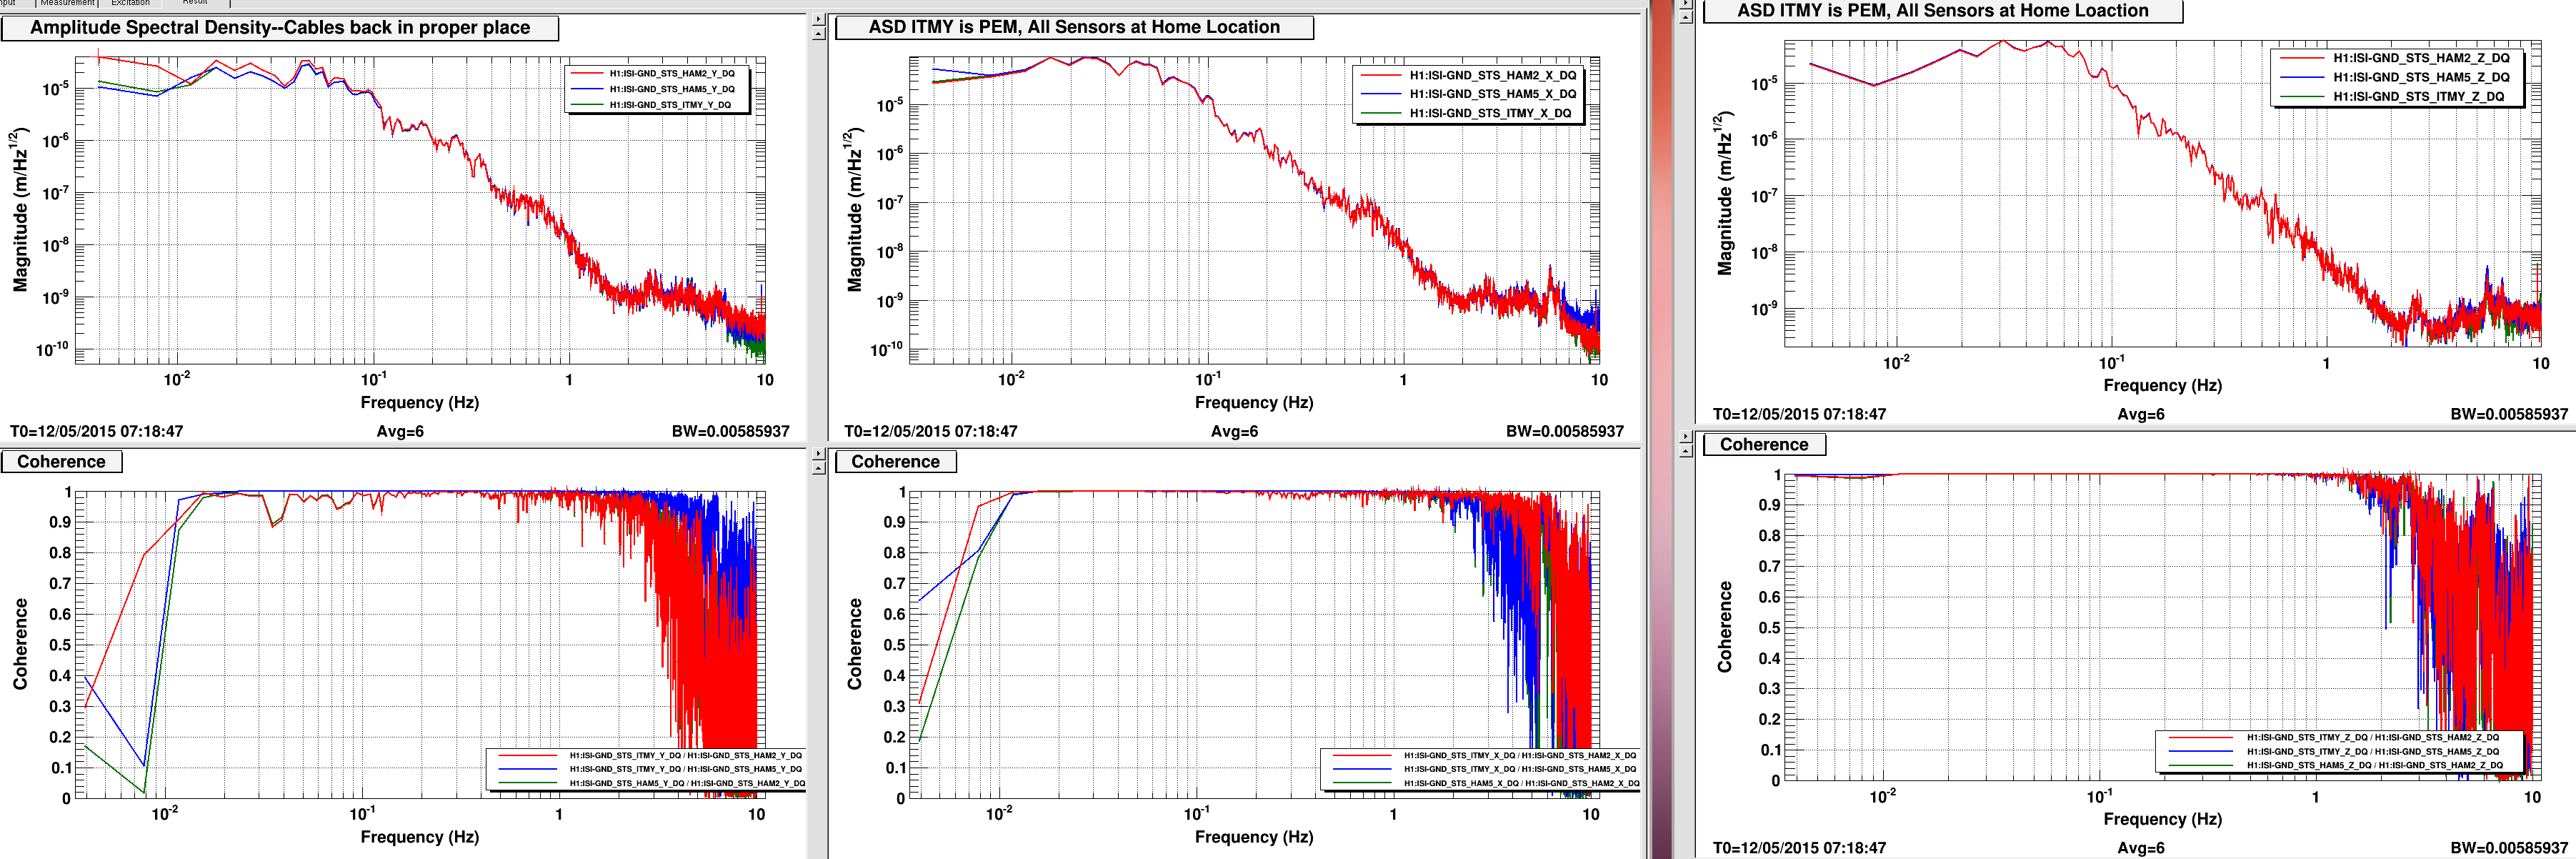Image resolution: width=2576 pixels, height=859 pixels.
Task: Select ITMY_Z_DQ green legend entry
Action: 2418,96
